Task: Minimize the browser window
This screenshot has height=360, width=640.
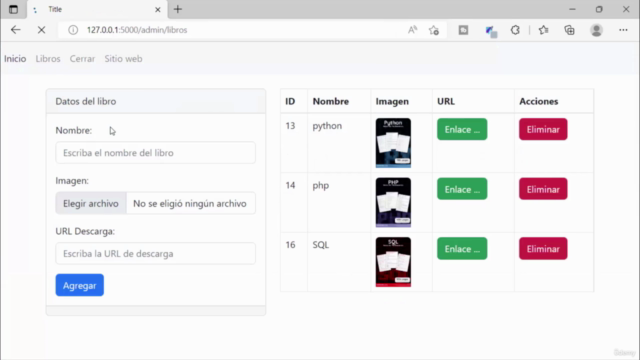Action: tap(572, 9)
